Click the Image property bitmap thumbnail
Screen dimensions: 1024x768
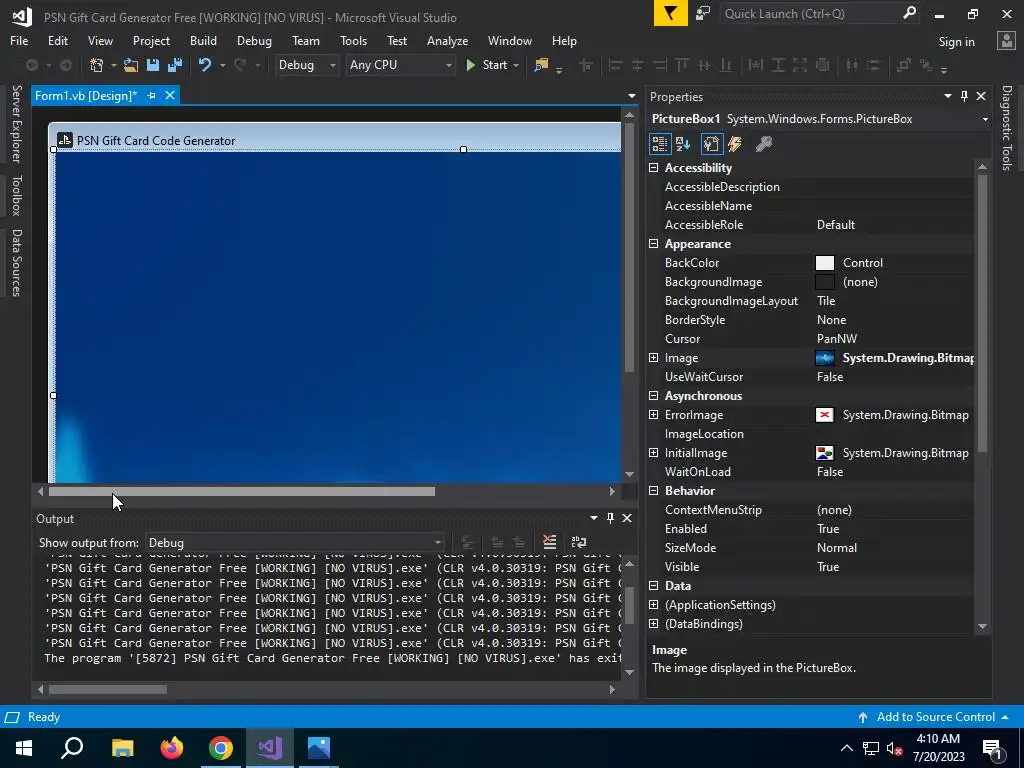click(825, 358)
